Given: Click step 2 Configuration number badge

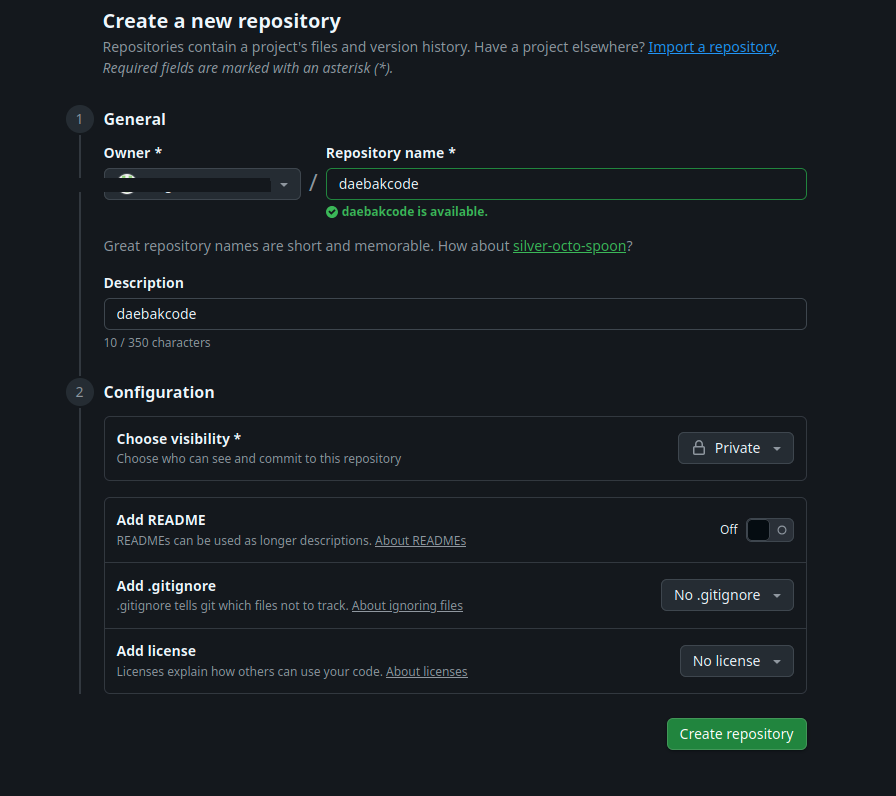Looking at the screenshot, I should (79, 392).
